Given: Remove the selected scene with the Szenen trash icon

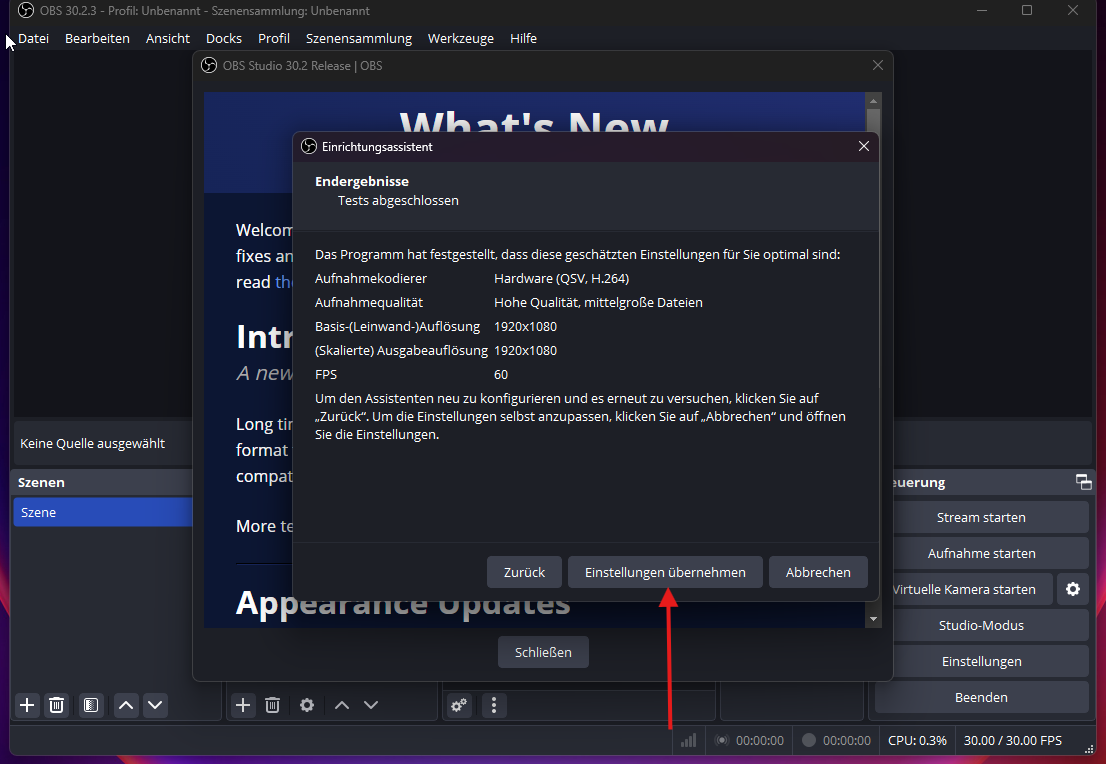Looking at the screenshot, I should coord(56,705).
